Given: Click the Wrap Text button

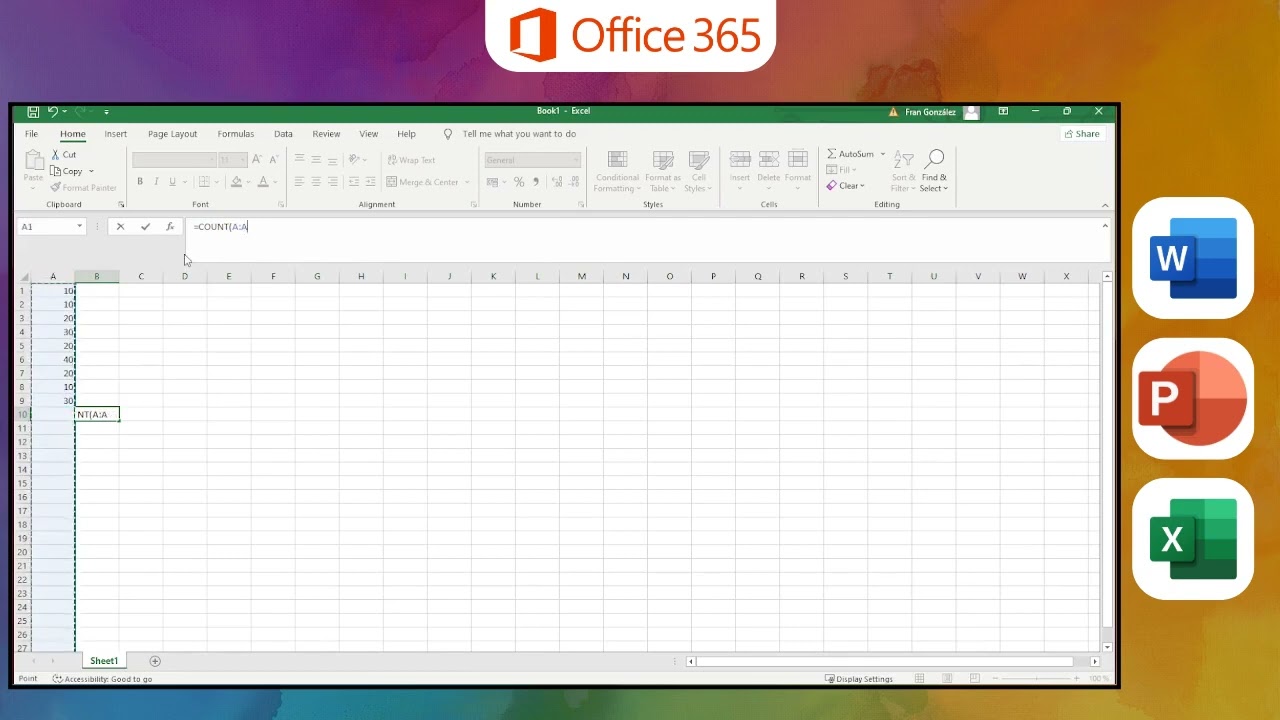Looking at the screenshot, I should 411,160.
